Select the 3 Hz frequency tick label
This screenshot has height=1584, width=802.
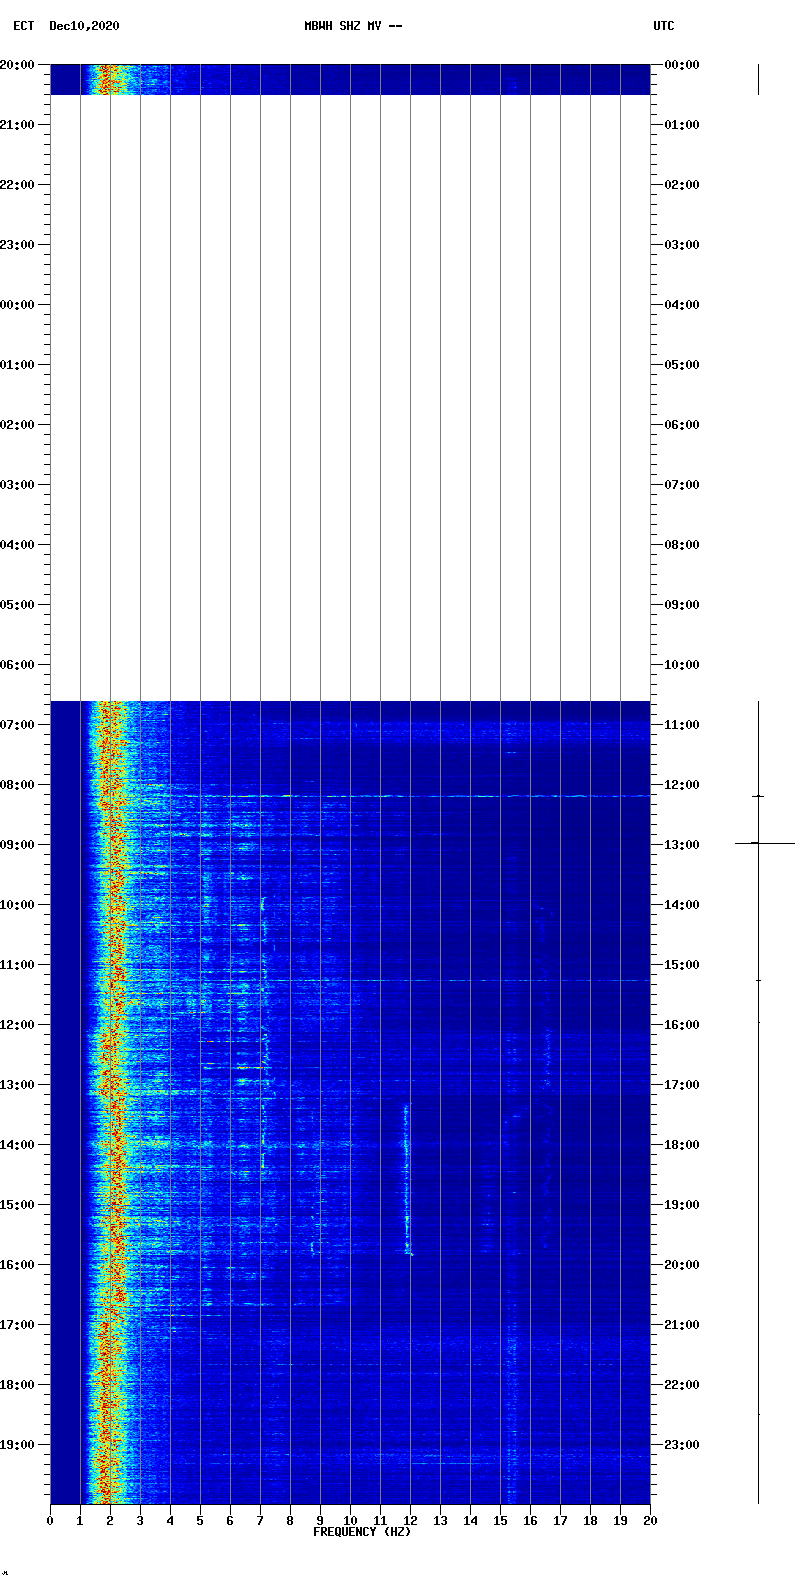click(140, 1521)
